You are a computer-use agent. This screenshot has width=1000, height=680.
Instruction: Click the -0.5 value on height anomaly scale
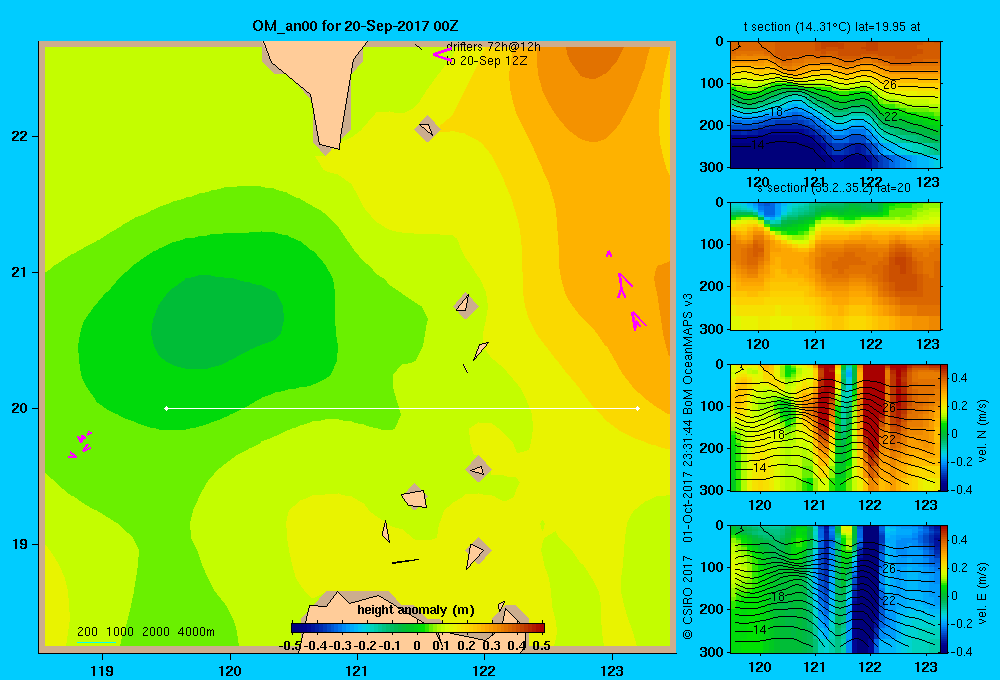click(290, 646)
